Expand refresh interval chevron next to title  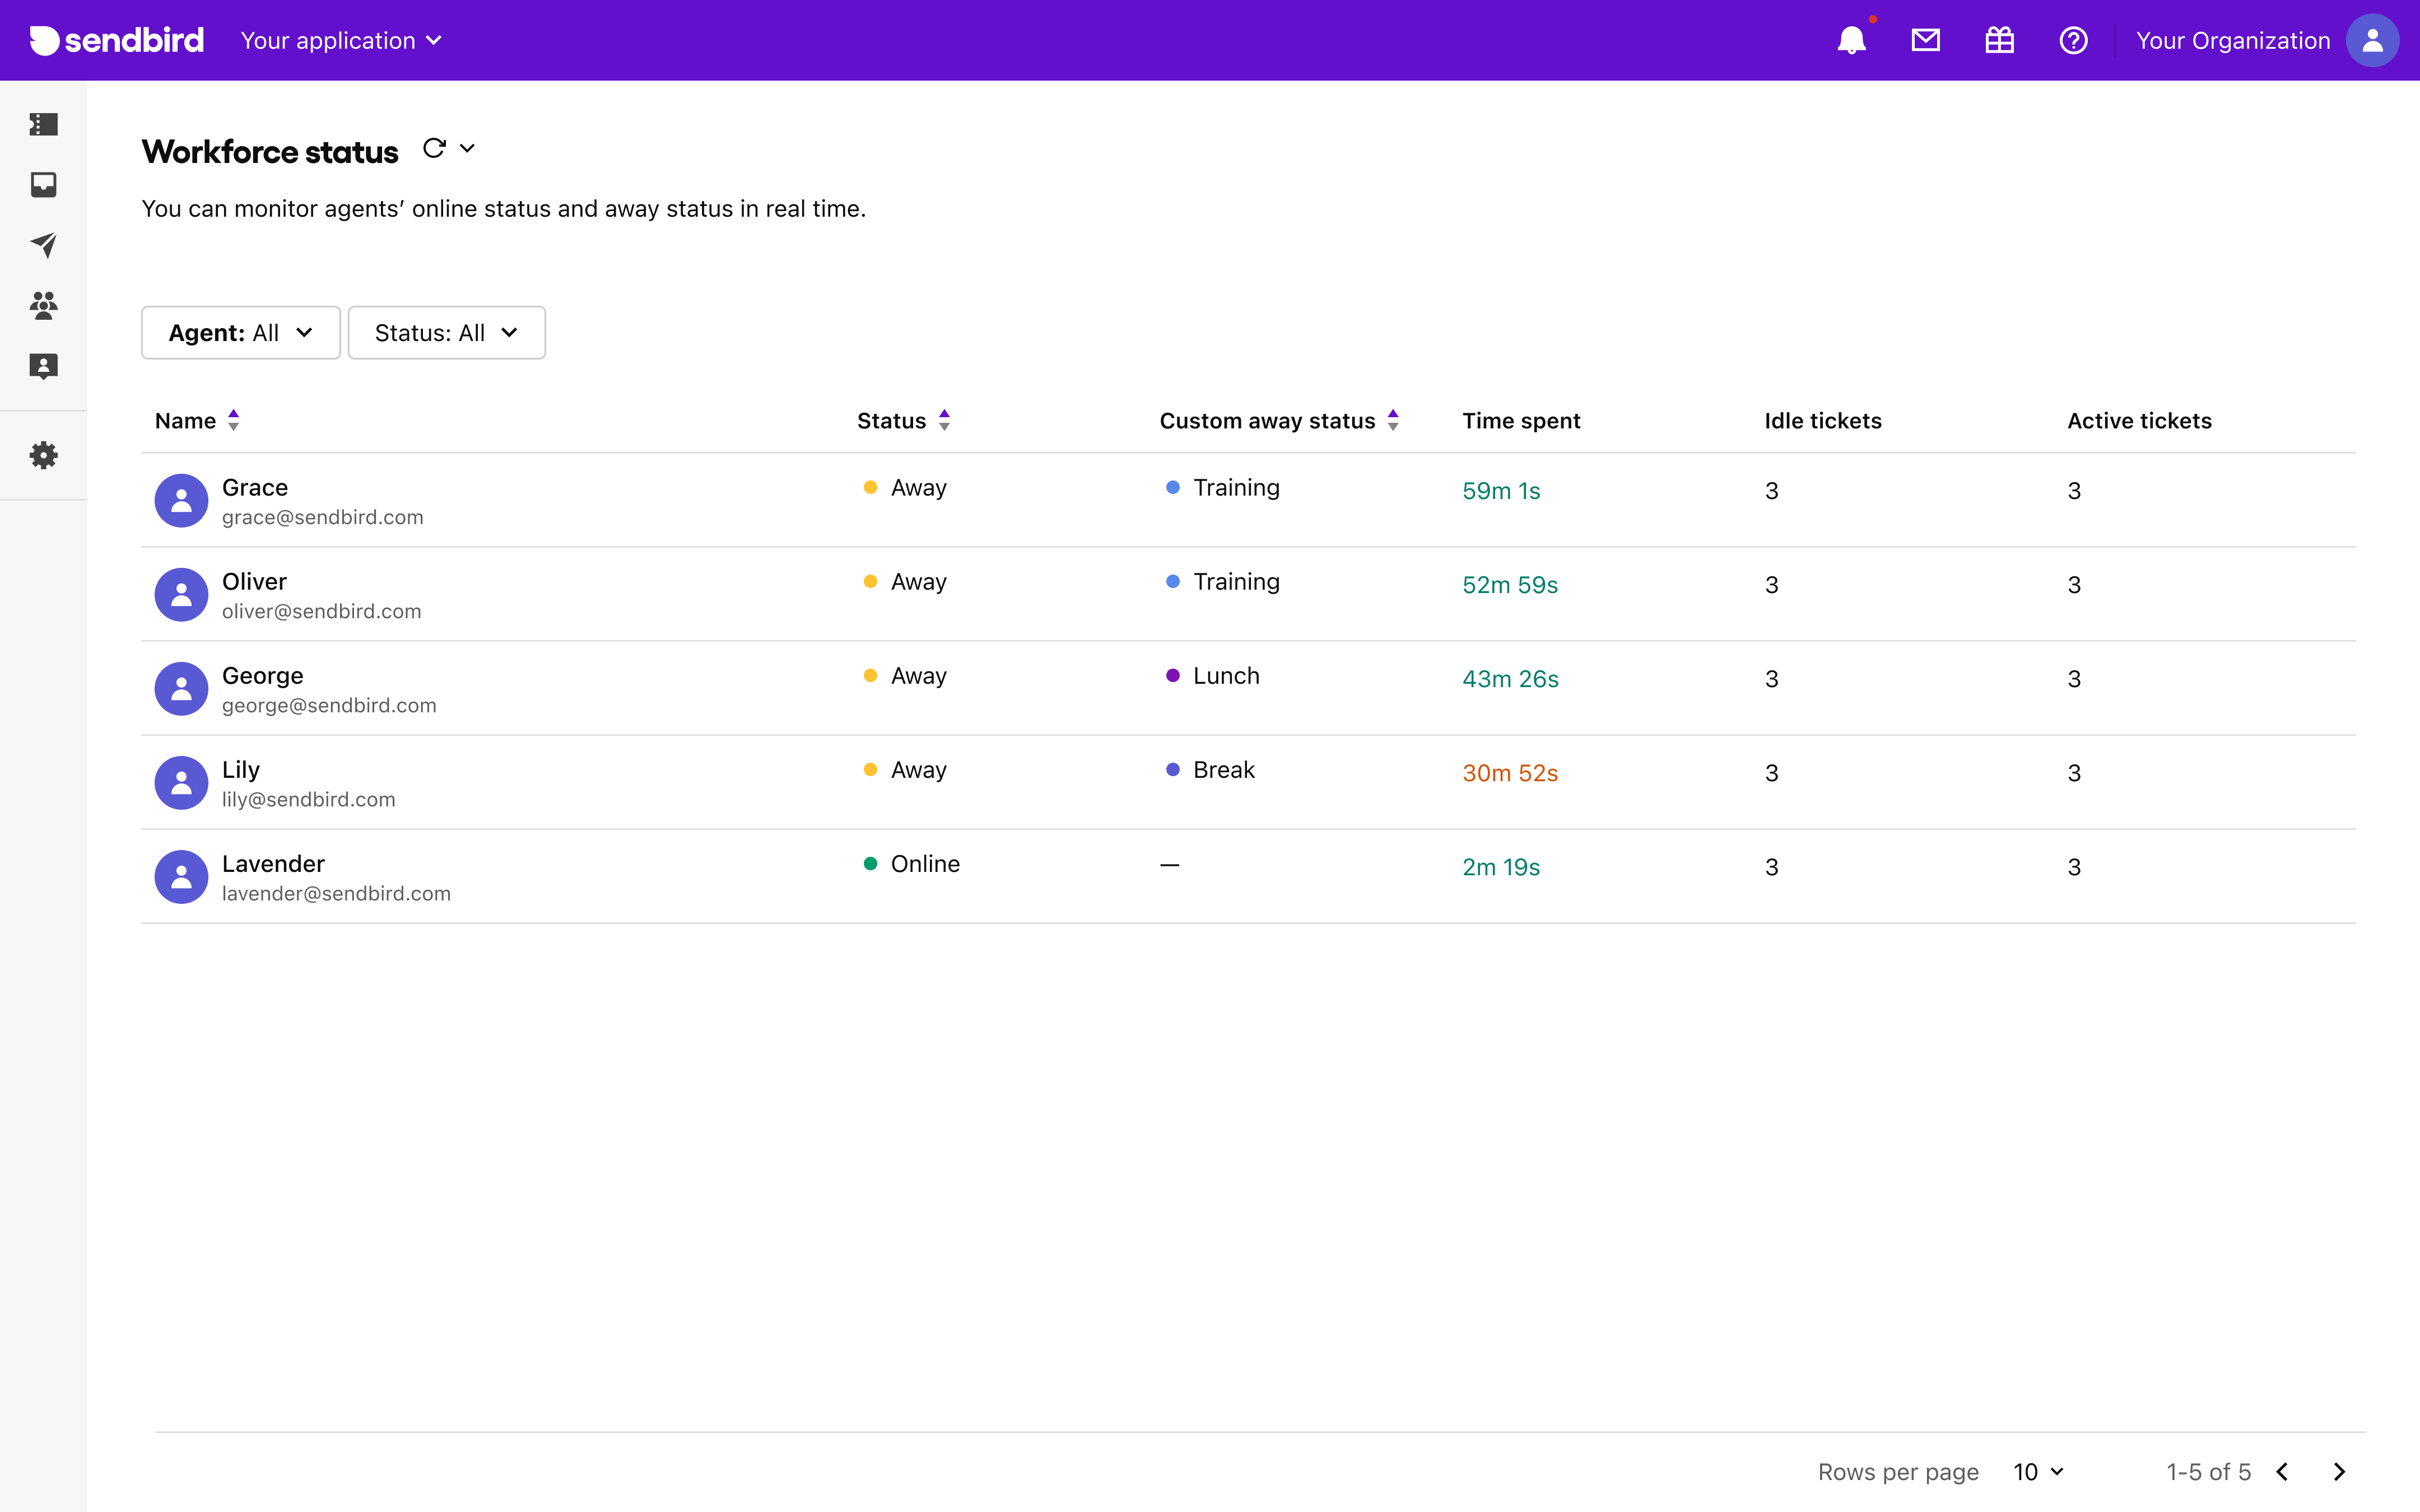tap(467, 148)
